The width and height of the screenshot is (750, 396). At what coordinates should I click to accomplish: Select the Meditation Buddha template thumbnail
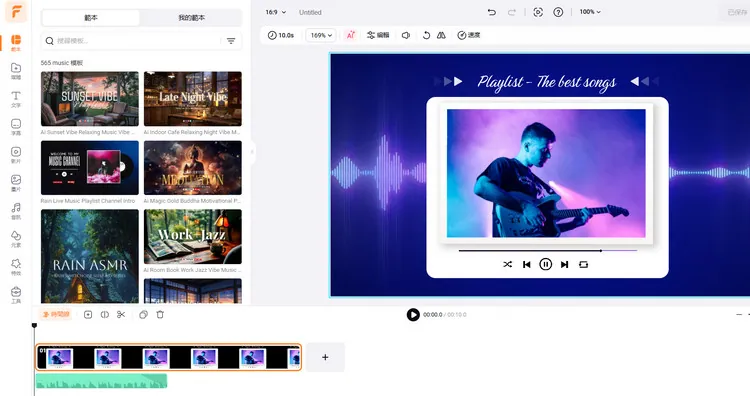click(193, 167)
